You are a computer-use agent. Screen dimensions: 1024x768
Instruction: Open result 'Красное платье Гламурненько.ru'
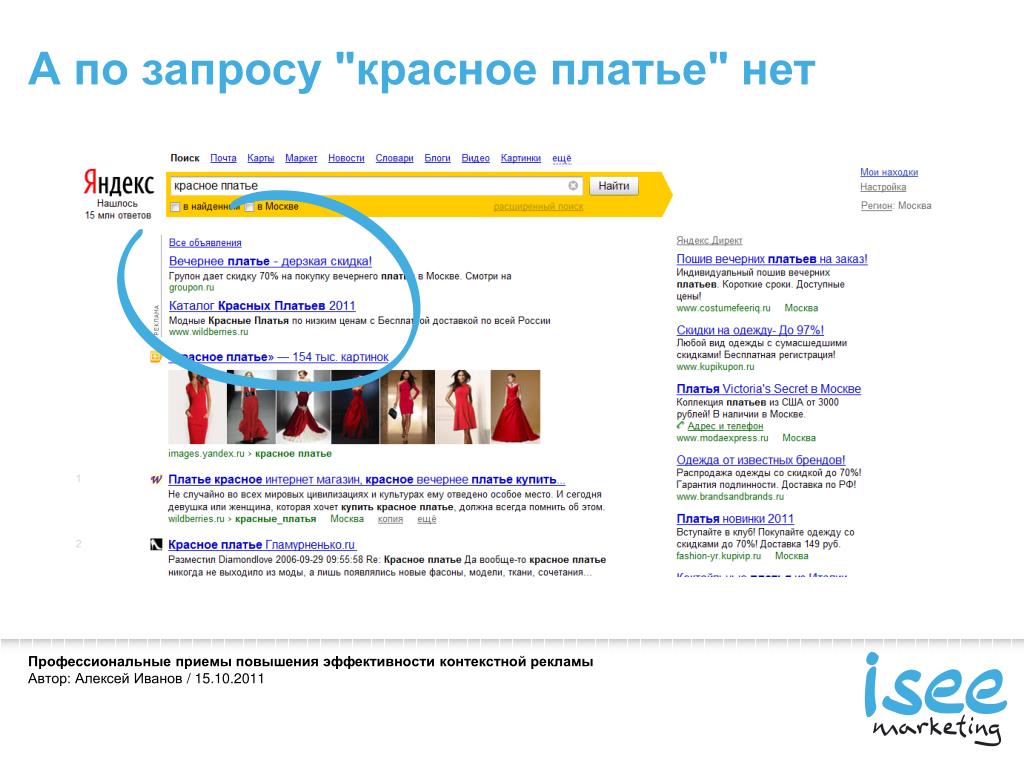coord(261,545)
